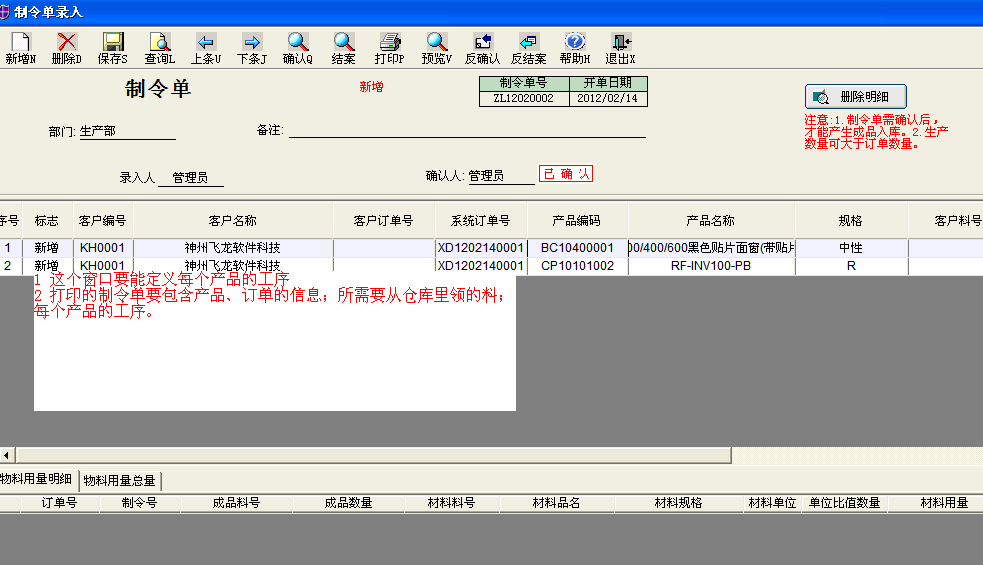Select product code cell BC10400001
The height and width of the screenshot is (565, 983).
[x=577, y=247]
